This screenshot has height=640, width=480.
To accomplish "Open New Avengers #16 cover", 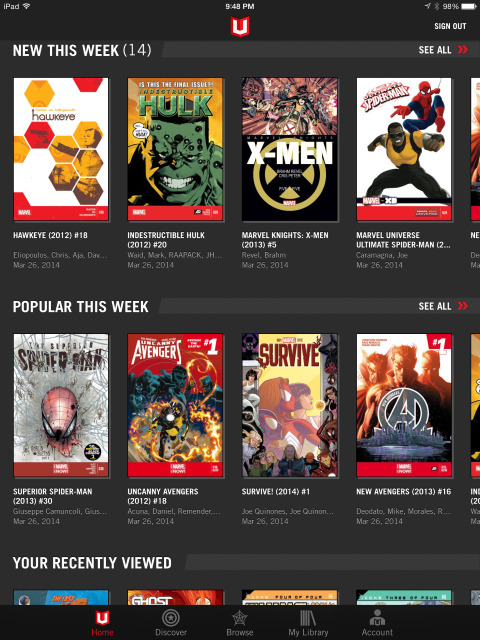I will pos(404,405).
